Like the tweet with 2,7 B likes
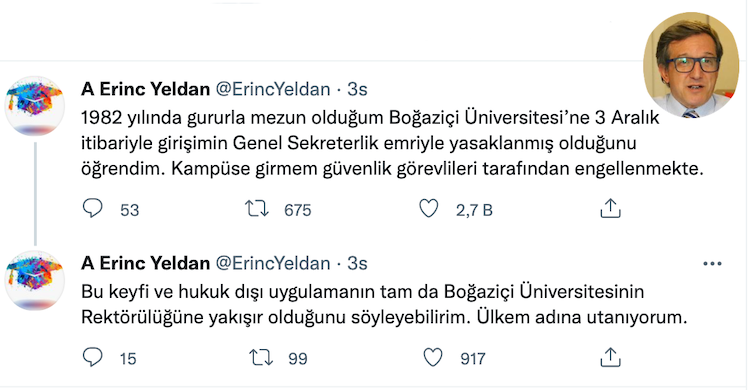 click(429, 209)
